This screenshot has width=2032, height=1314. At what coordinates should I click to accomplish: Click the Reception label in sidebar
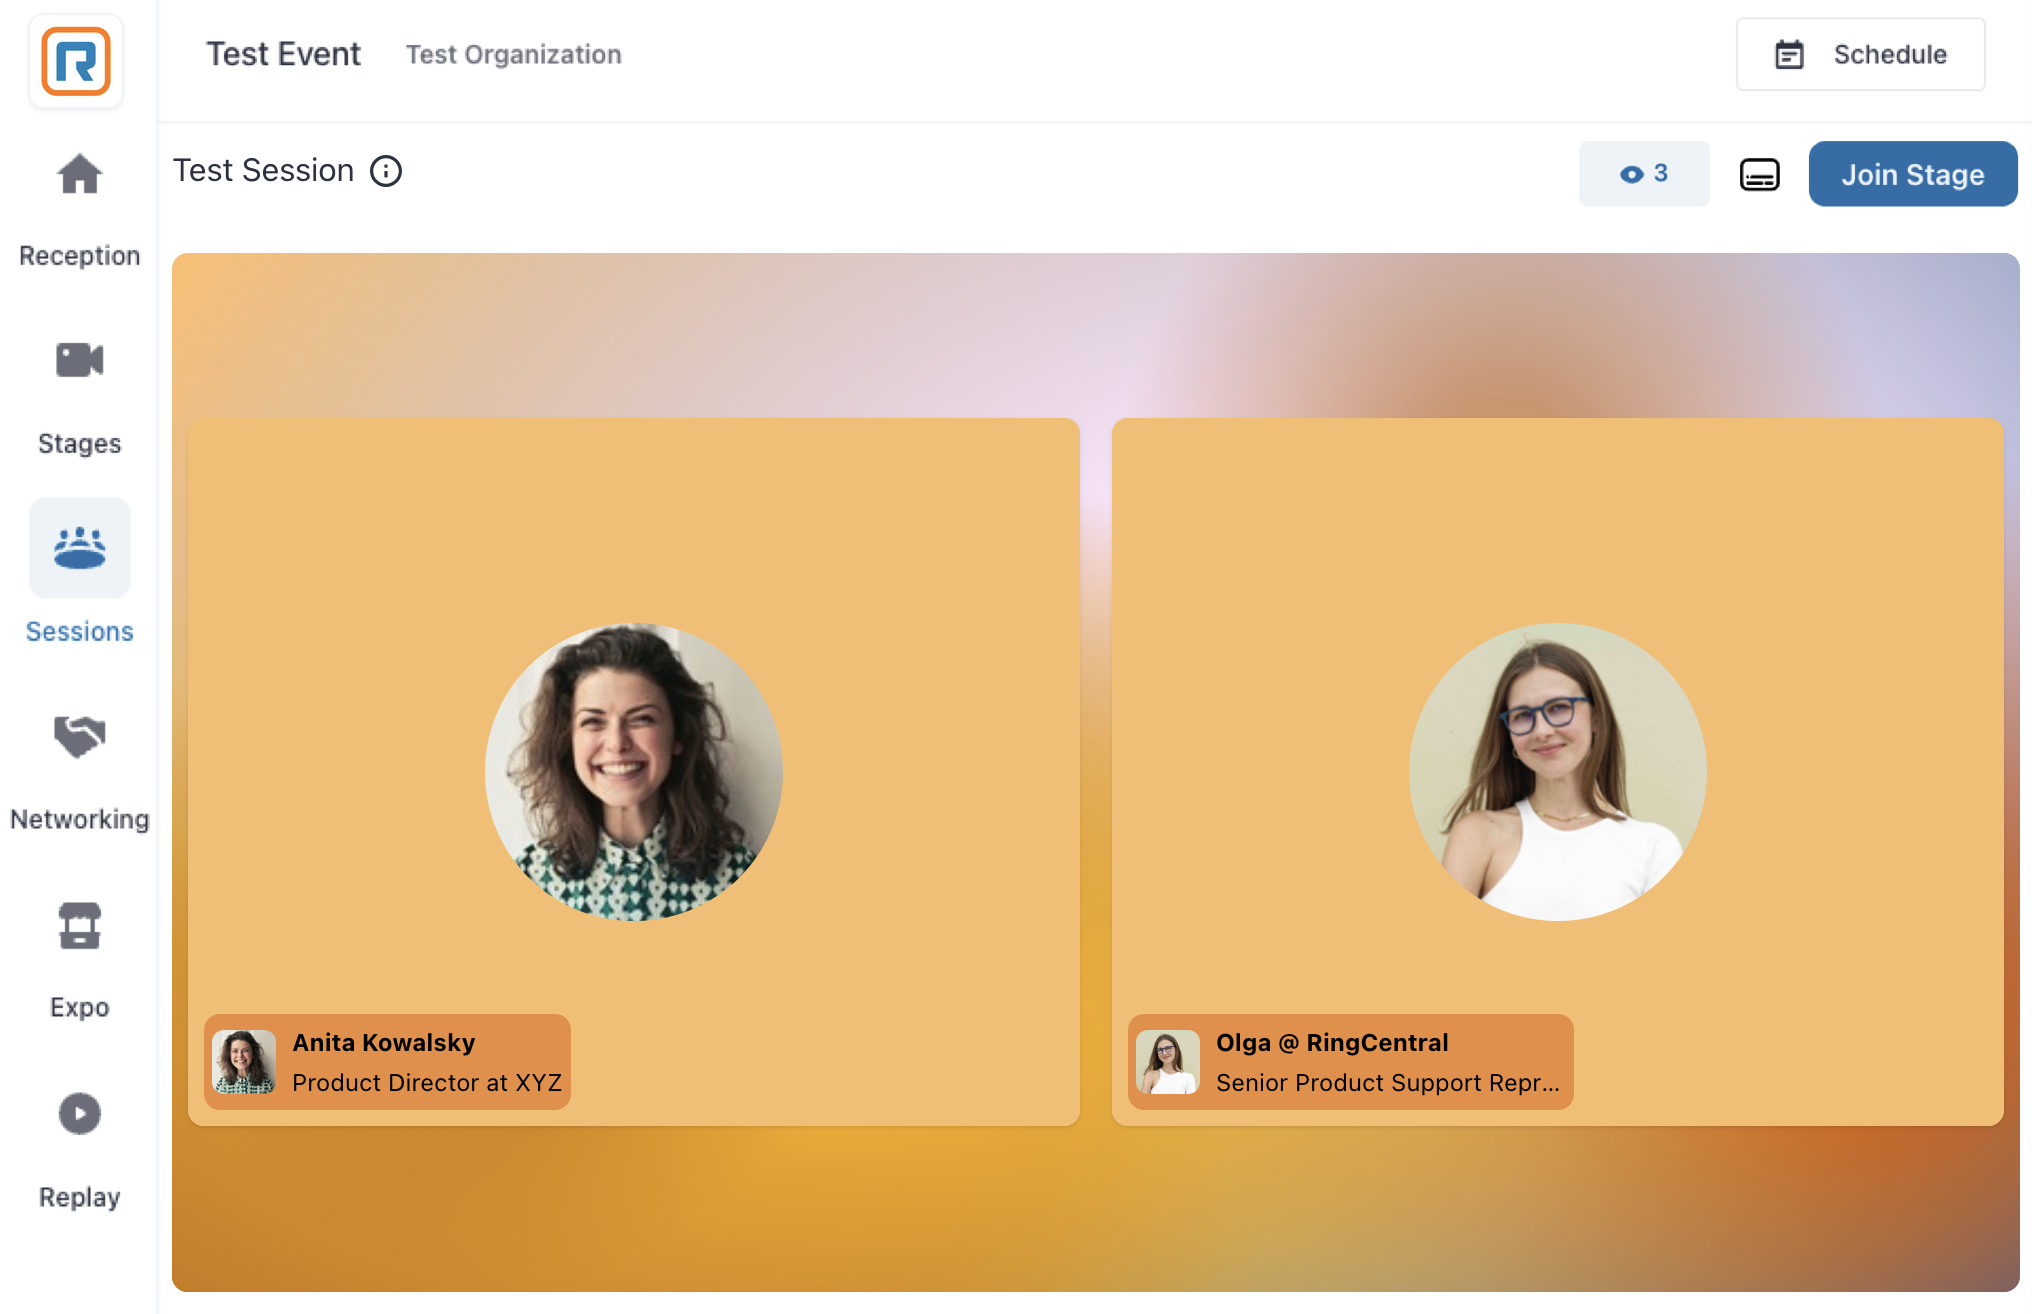(x=79, y=256)
